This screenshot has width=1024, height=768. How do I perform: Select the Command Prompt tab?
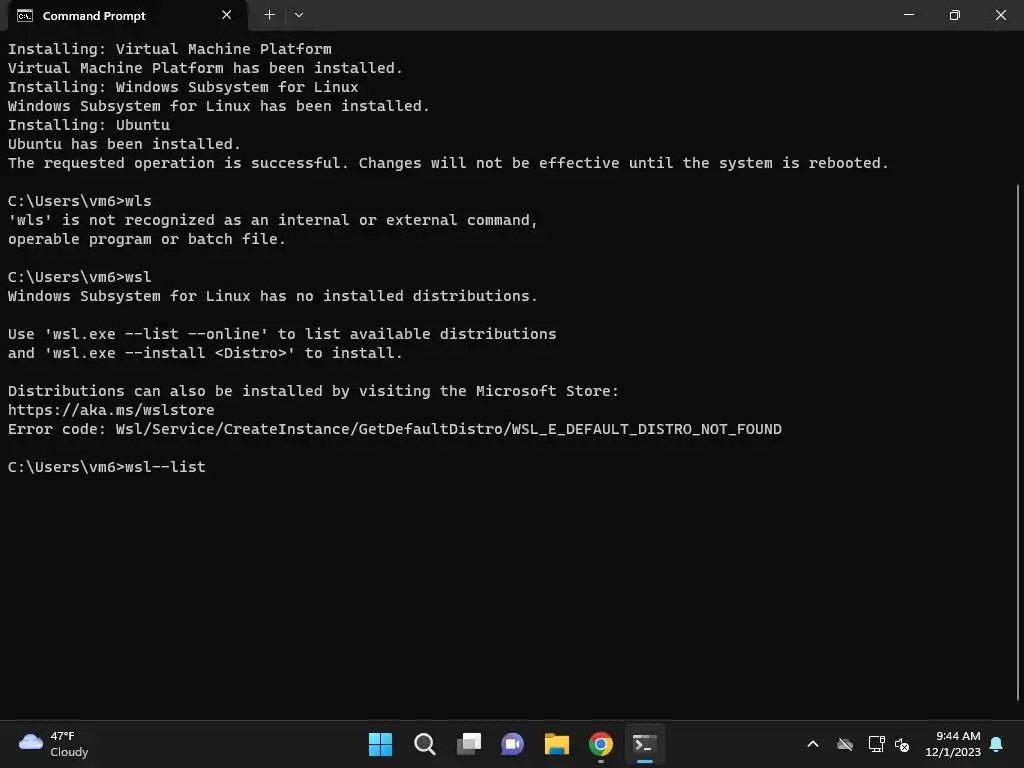click(x=127, y=16)
